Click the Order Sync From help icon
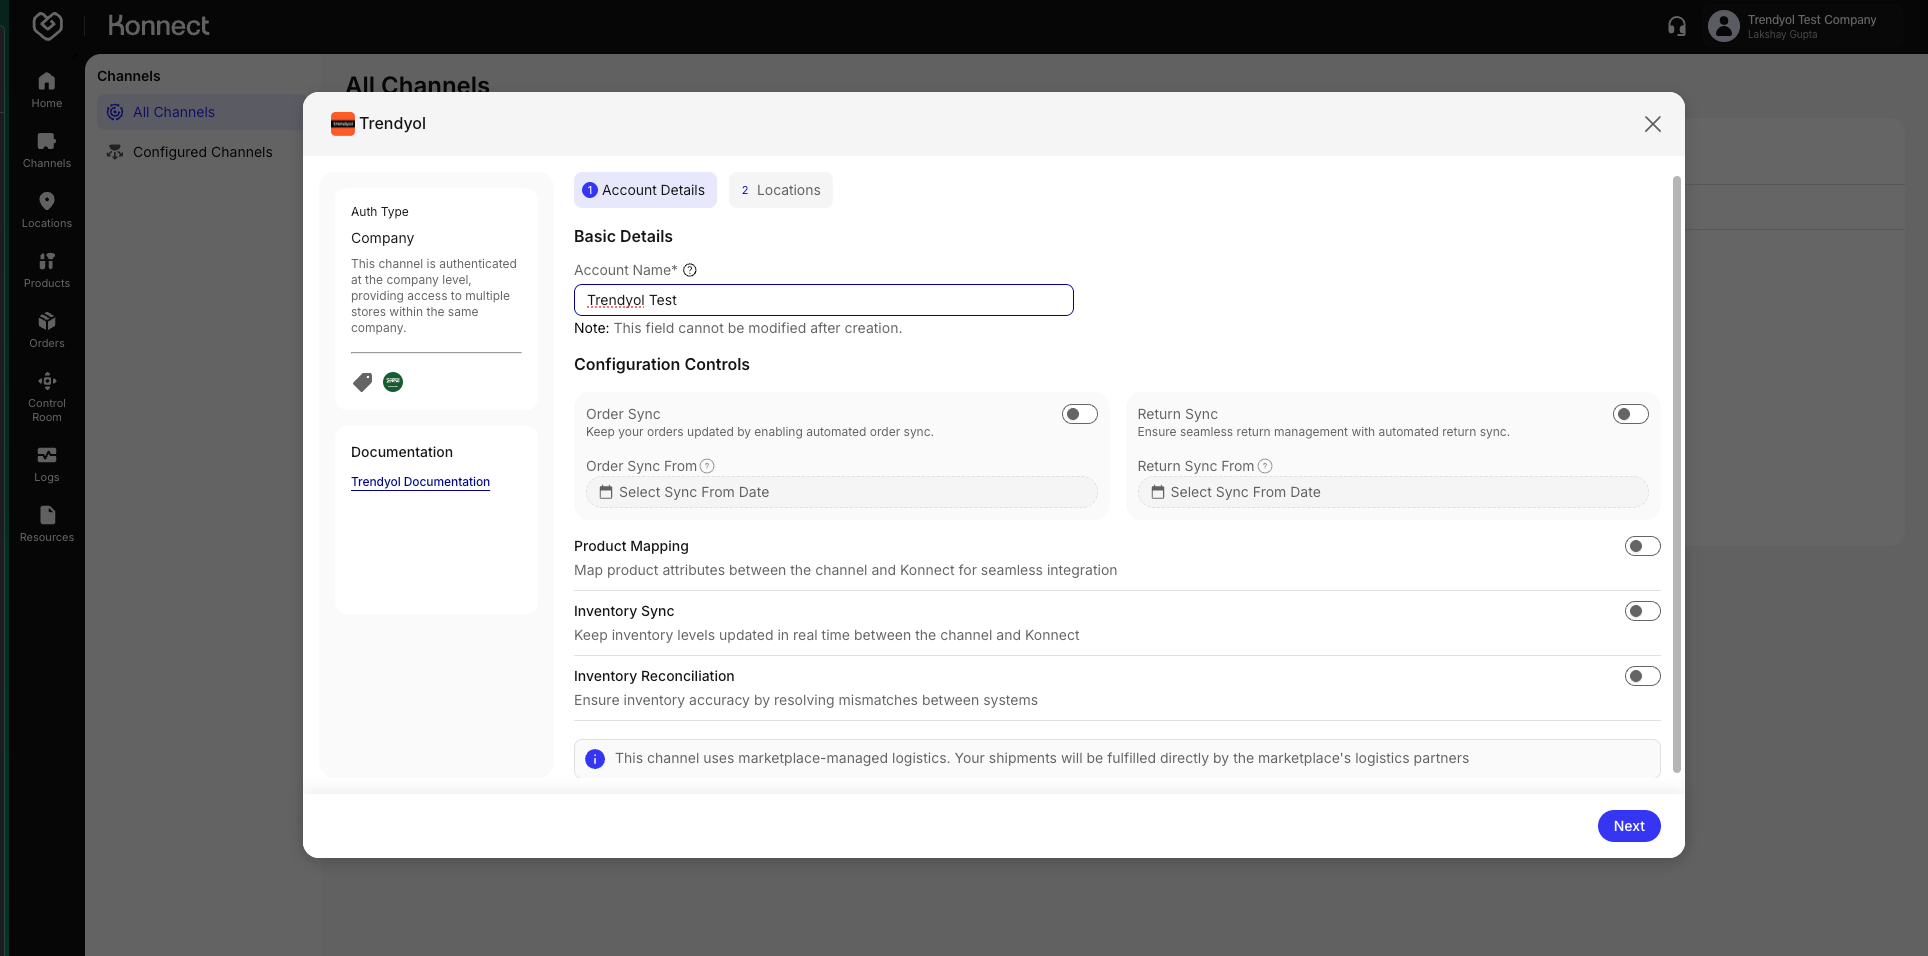The image size is (1928, 956). coord(707,466)
